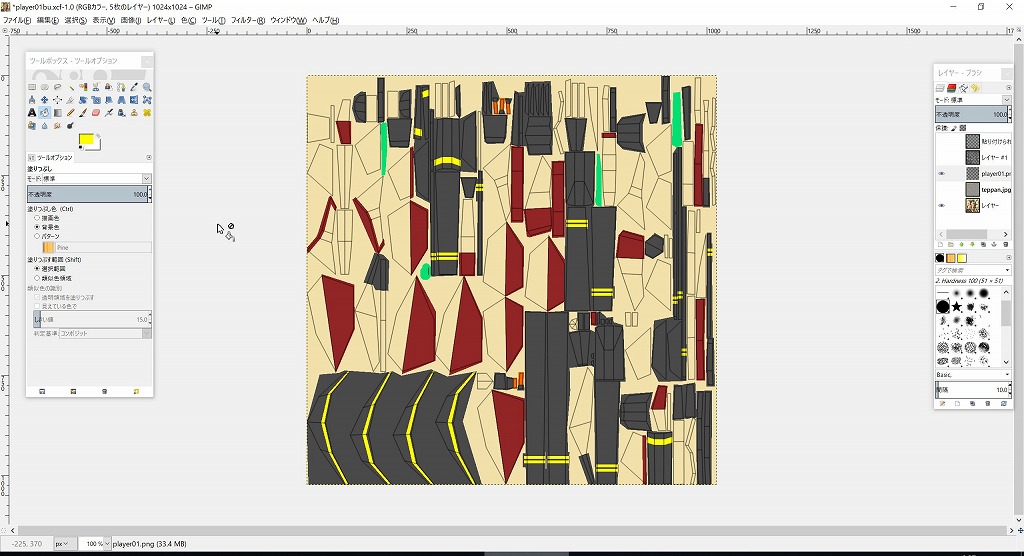Choose the 選択範囲 affected area radio button
The height and width of the screenshot is (556, 1024).
[x=37, y=269]
